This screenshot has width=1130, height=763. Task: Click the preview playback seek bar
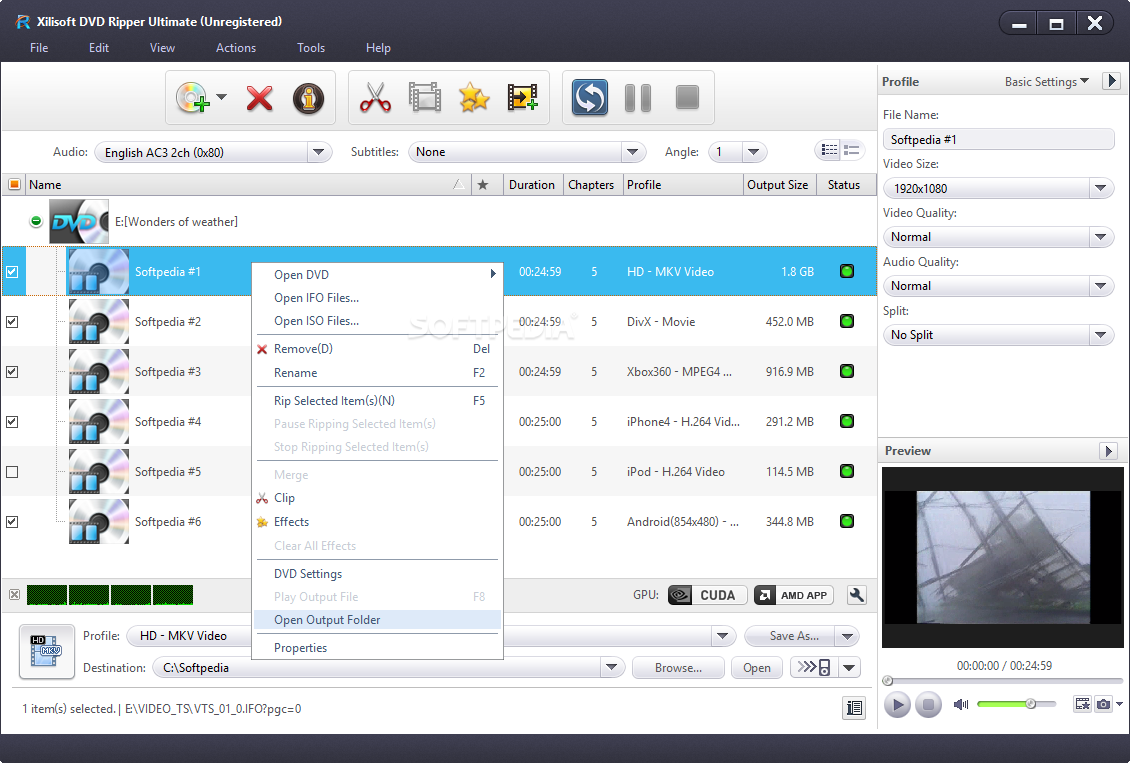coord(1002,681)
